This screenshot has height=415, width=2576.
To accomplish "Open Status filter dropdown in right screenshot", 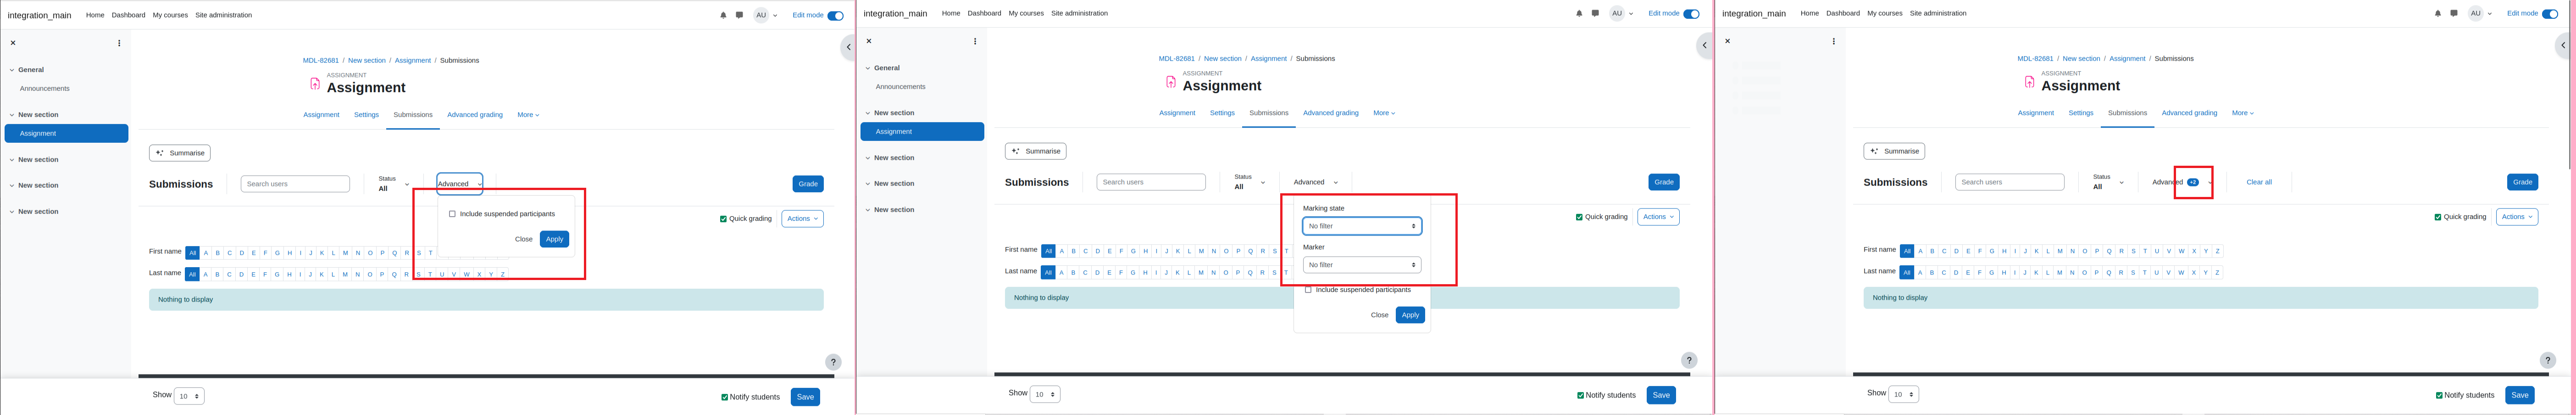I will coord(2108,182).
